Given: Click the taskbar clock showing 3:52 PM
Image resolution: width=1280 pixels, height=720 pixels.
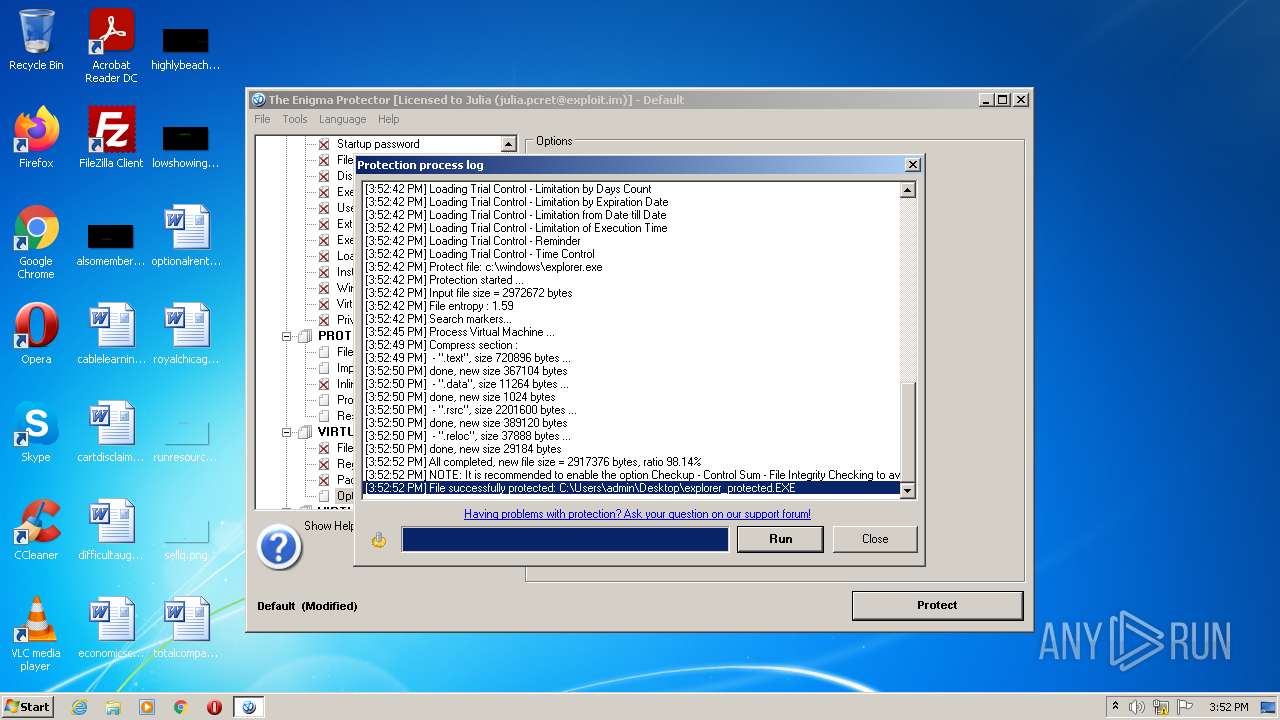Looking at the screenshot, I should tap(1228, 707).
